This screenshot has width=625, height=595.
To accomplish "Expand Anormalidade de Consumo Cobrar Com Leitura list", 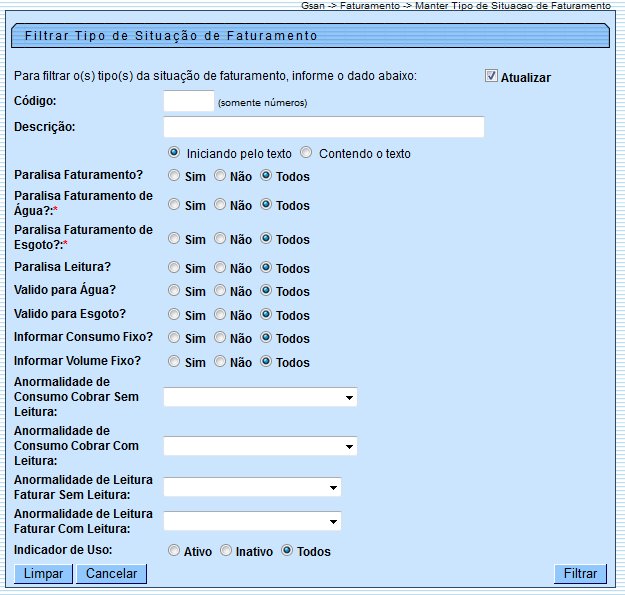I will click(260, 446).
